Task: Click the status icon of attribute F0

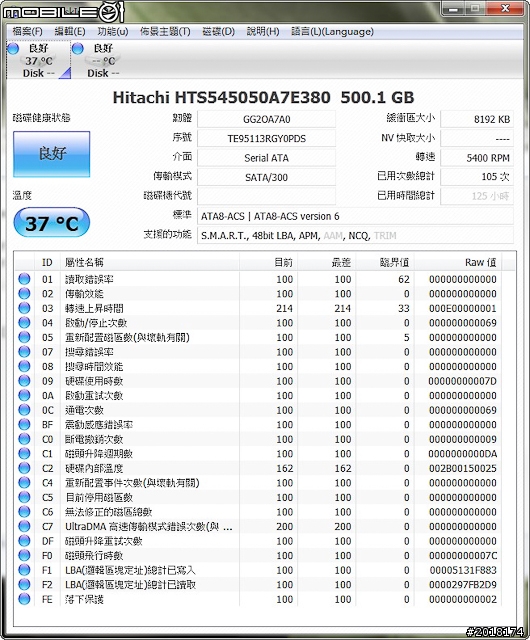Action: click(x=24, y=555)
